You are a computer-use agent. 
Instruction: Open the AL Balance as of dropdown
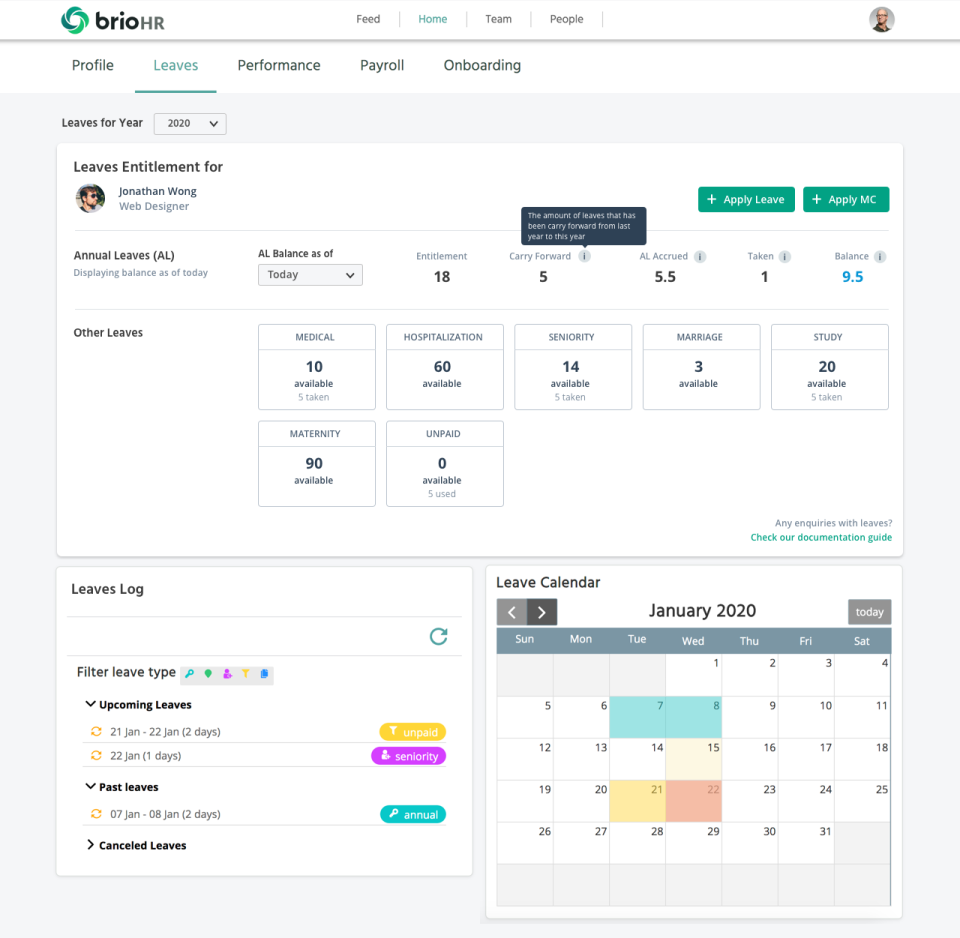(x=310, y=274)
